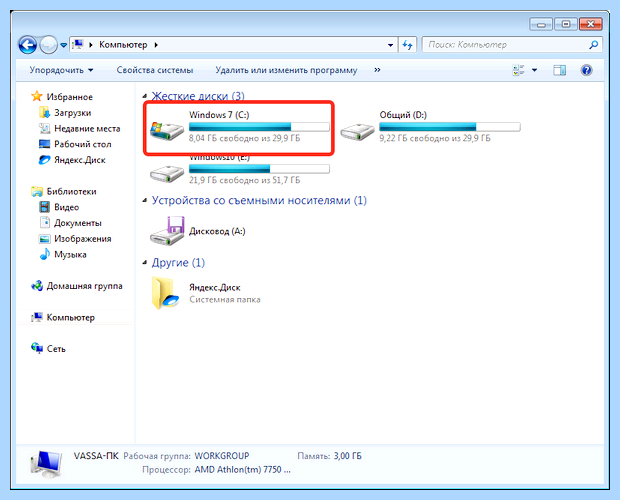
Task: Click the Windows 7 (C:) drive label
Action: click(x=219, y=115)
